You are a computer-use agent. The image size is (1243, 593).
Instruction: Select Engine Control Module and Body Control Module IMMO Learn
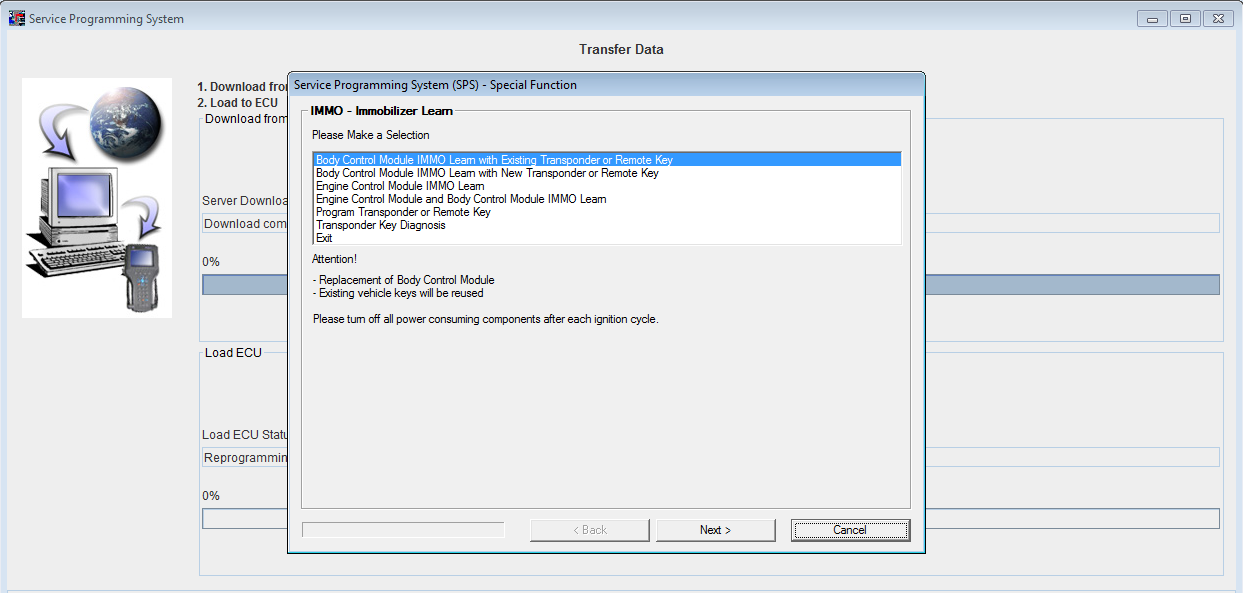pos(607,199)
